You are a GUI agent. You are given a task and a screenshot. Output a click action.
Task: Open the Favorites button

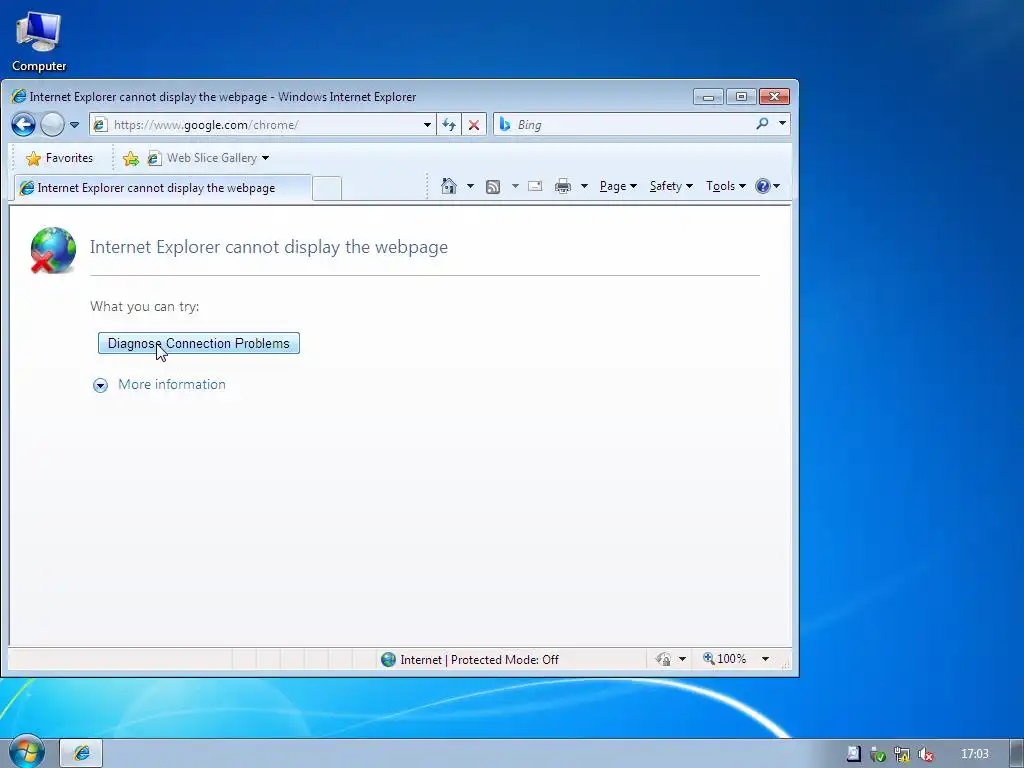coord(59,158)
